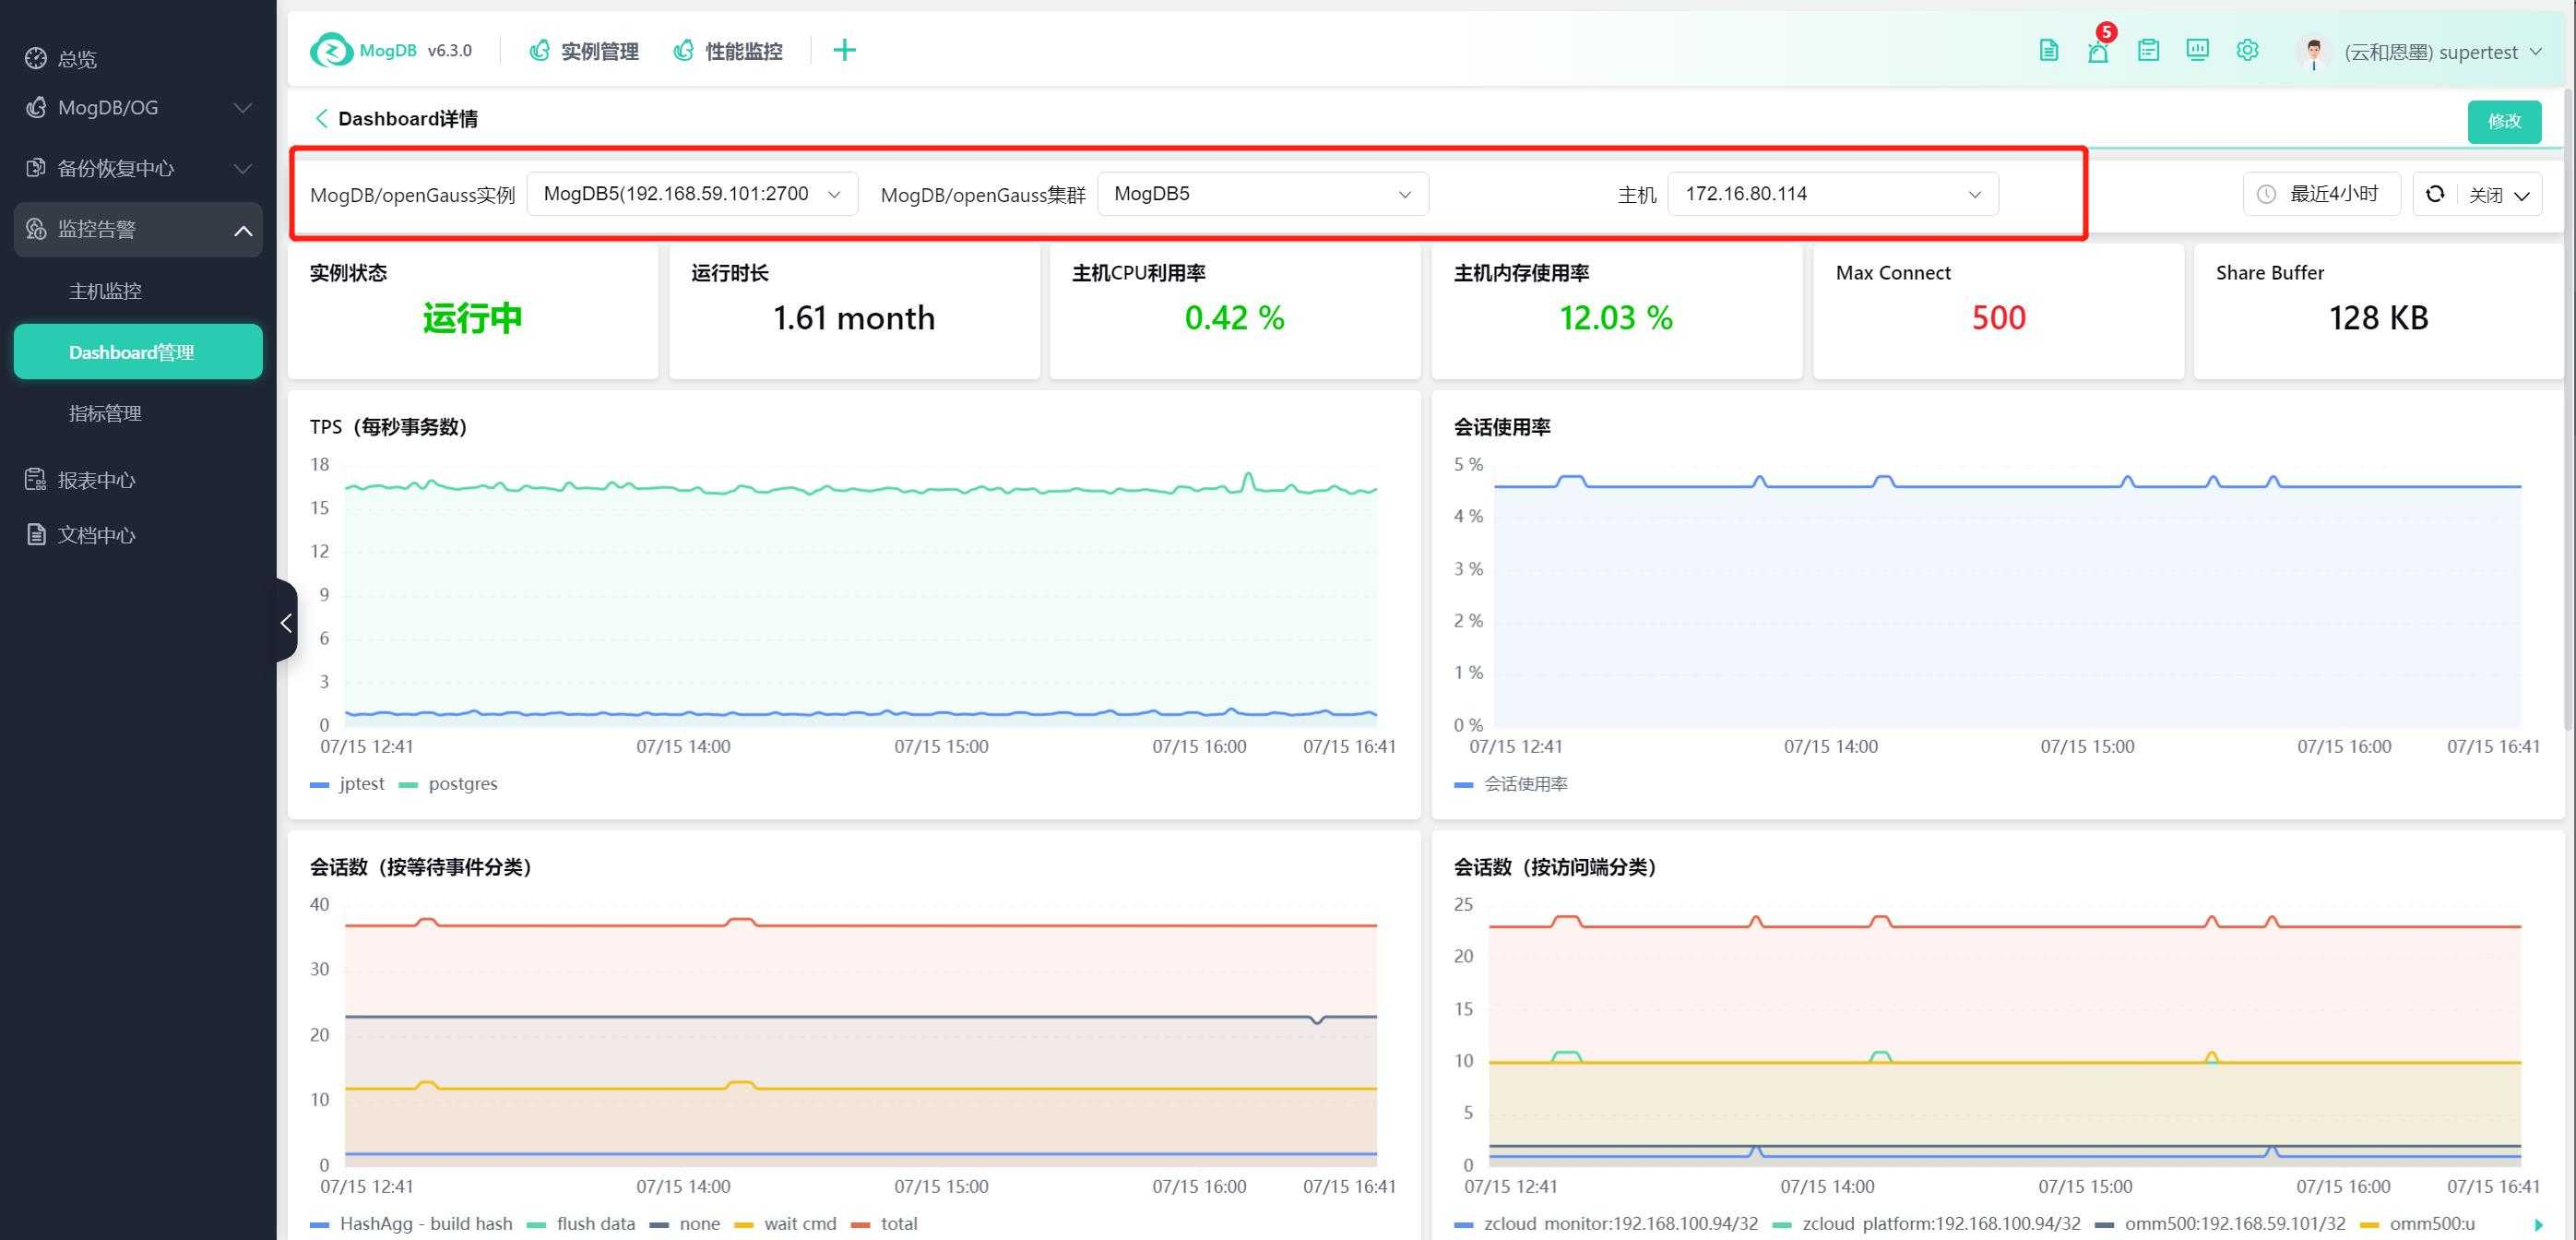Open settings gear icon in header
The image size is (2576, 1240).
2247,50
